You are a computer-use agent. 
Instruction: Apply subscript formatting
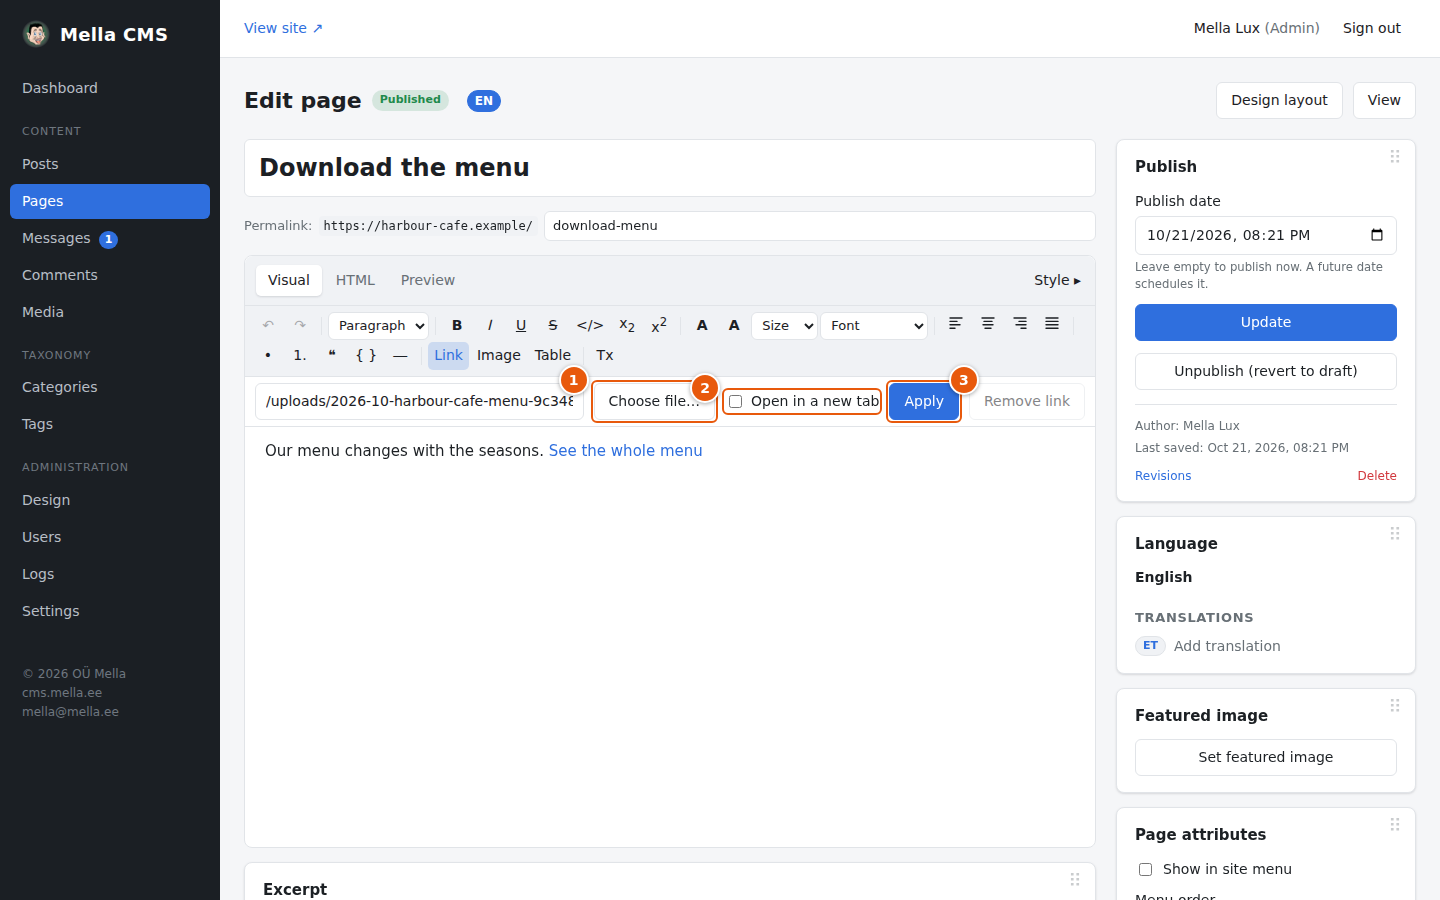point(627,325)
